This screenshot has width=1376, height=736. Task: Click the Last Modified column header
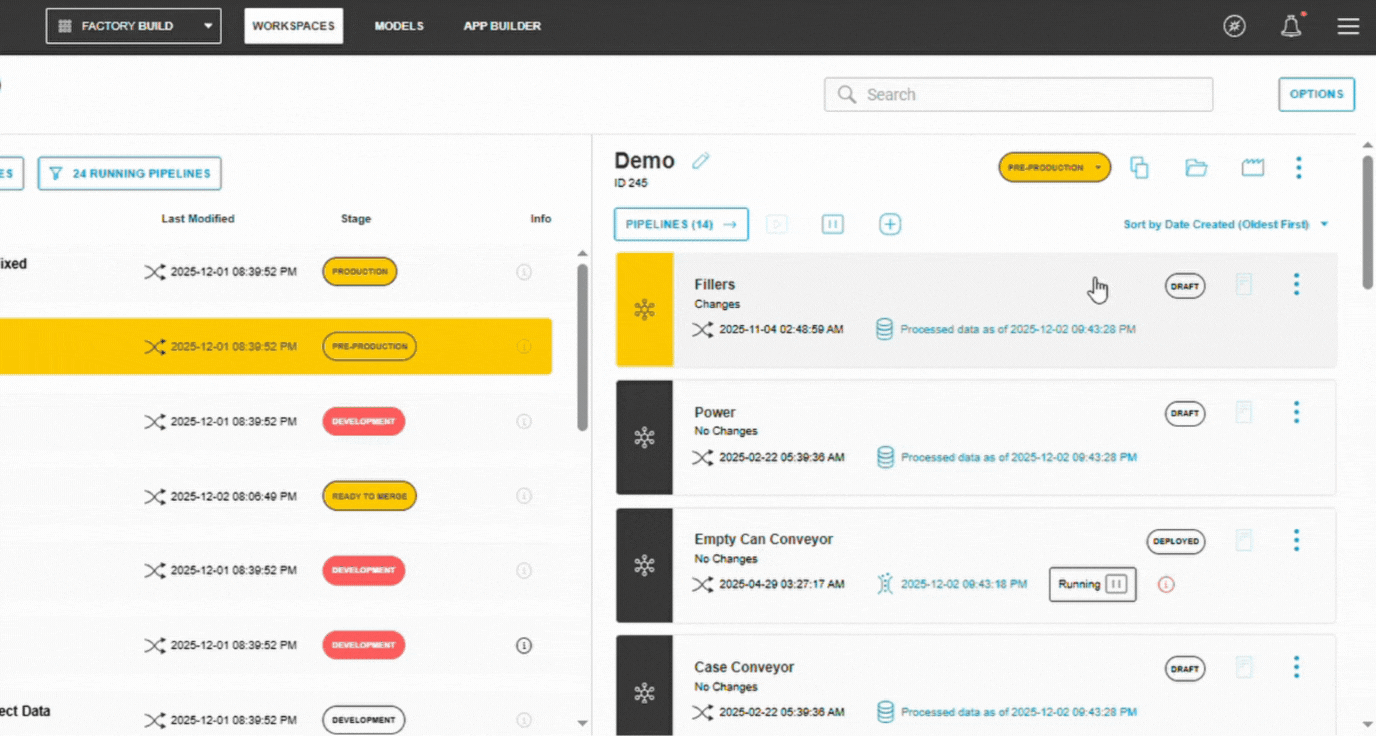tap(198, 218)
